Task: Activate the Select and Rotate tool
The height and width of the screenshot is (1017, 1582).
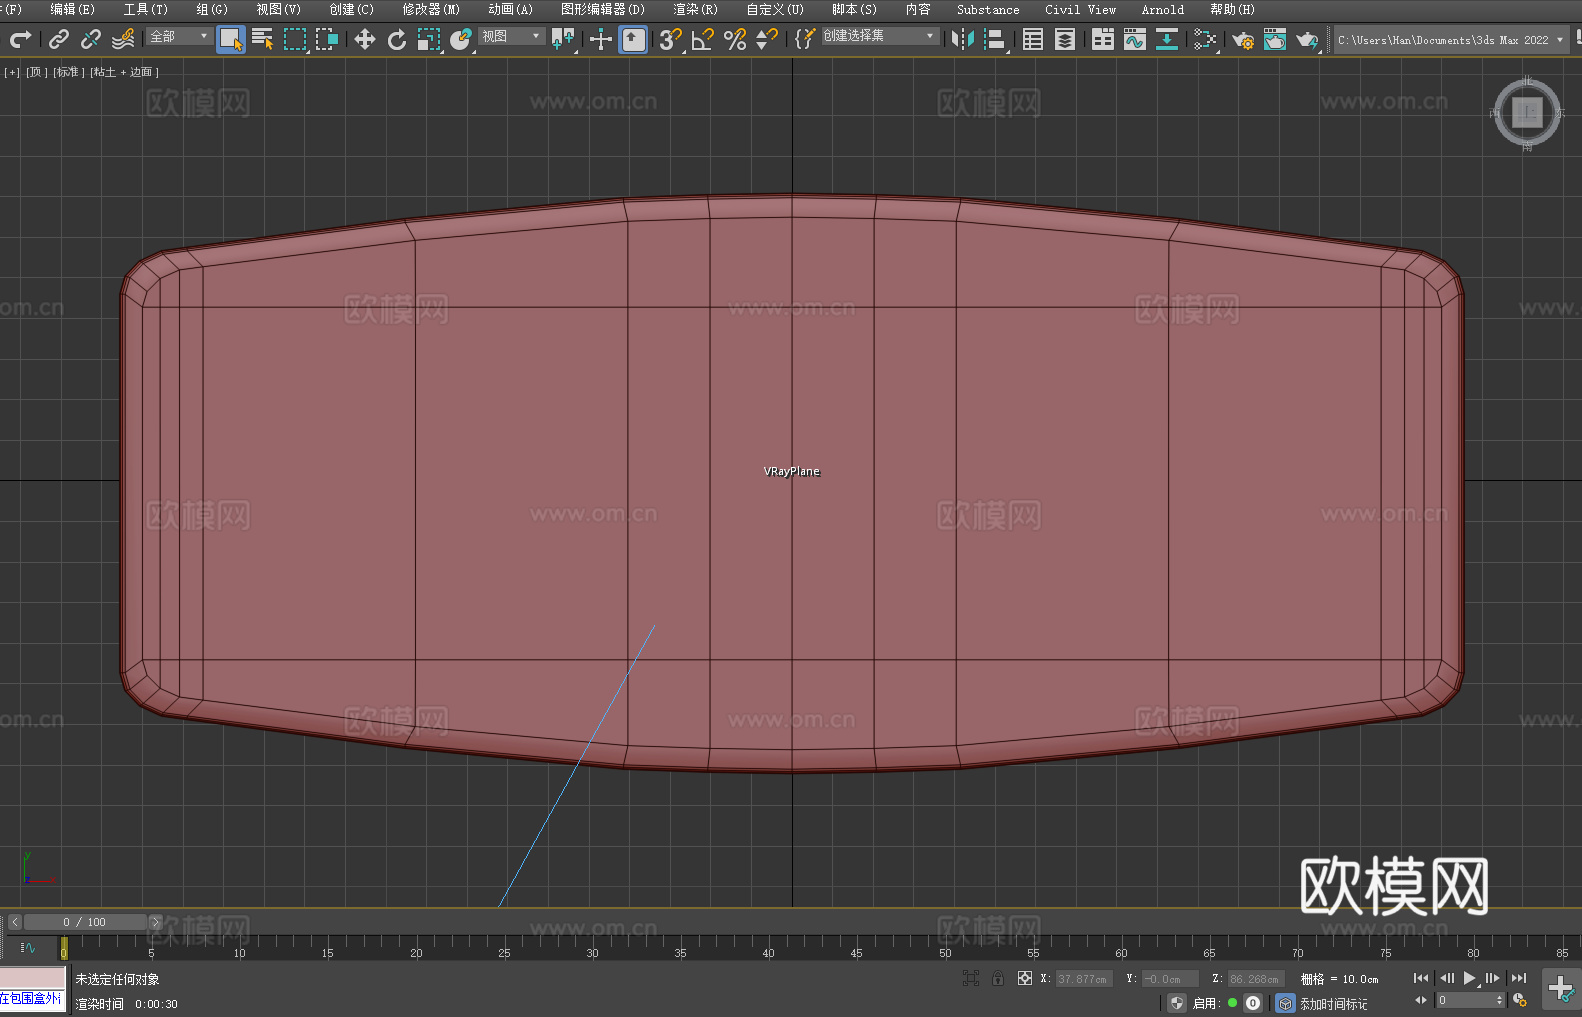Action: (x=397, y=39)
